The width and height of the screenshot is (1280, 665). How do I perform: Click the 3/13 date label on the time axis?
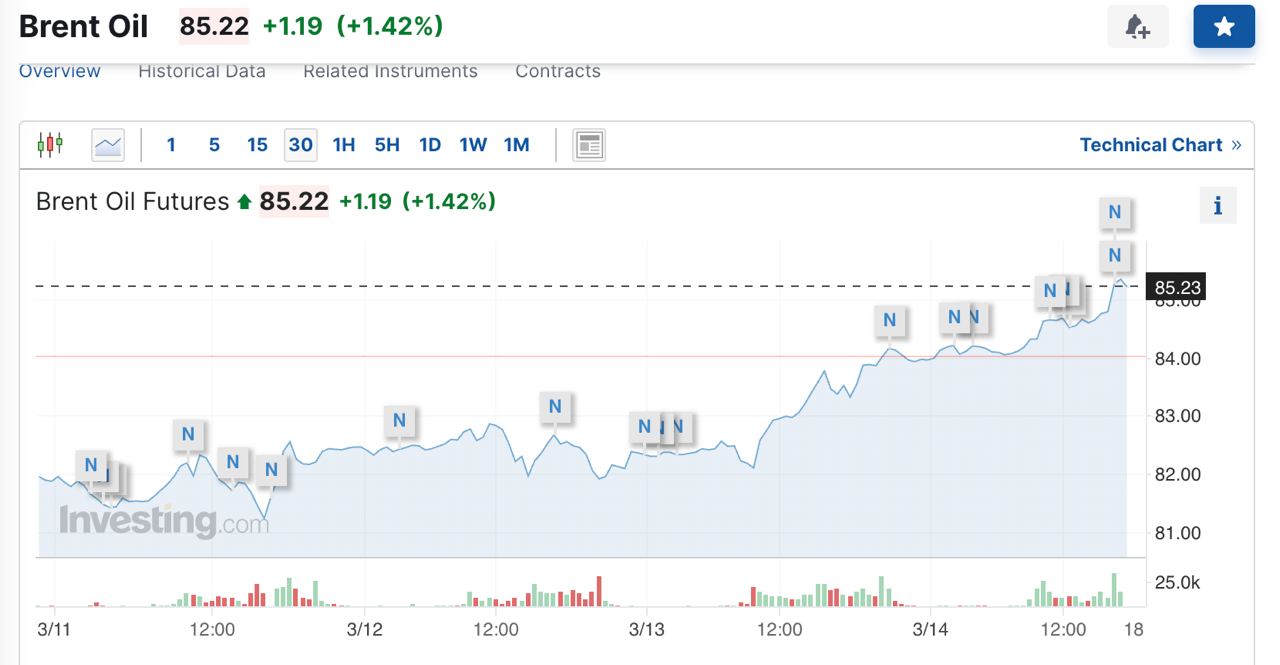click(x=647, y=630)
